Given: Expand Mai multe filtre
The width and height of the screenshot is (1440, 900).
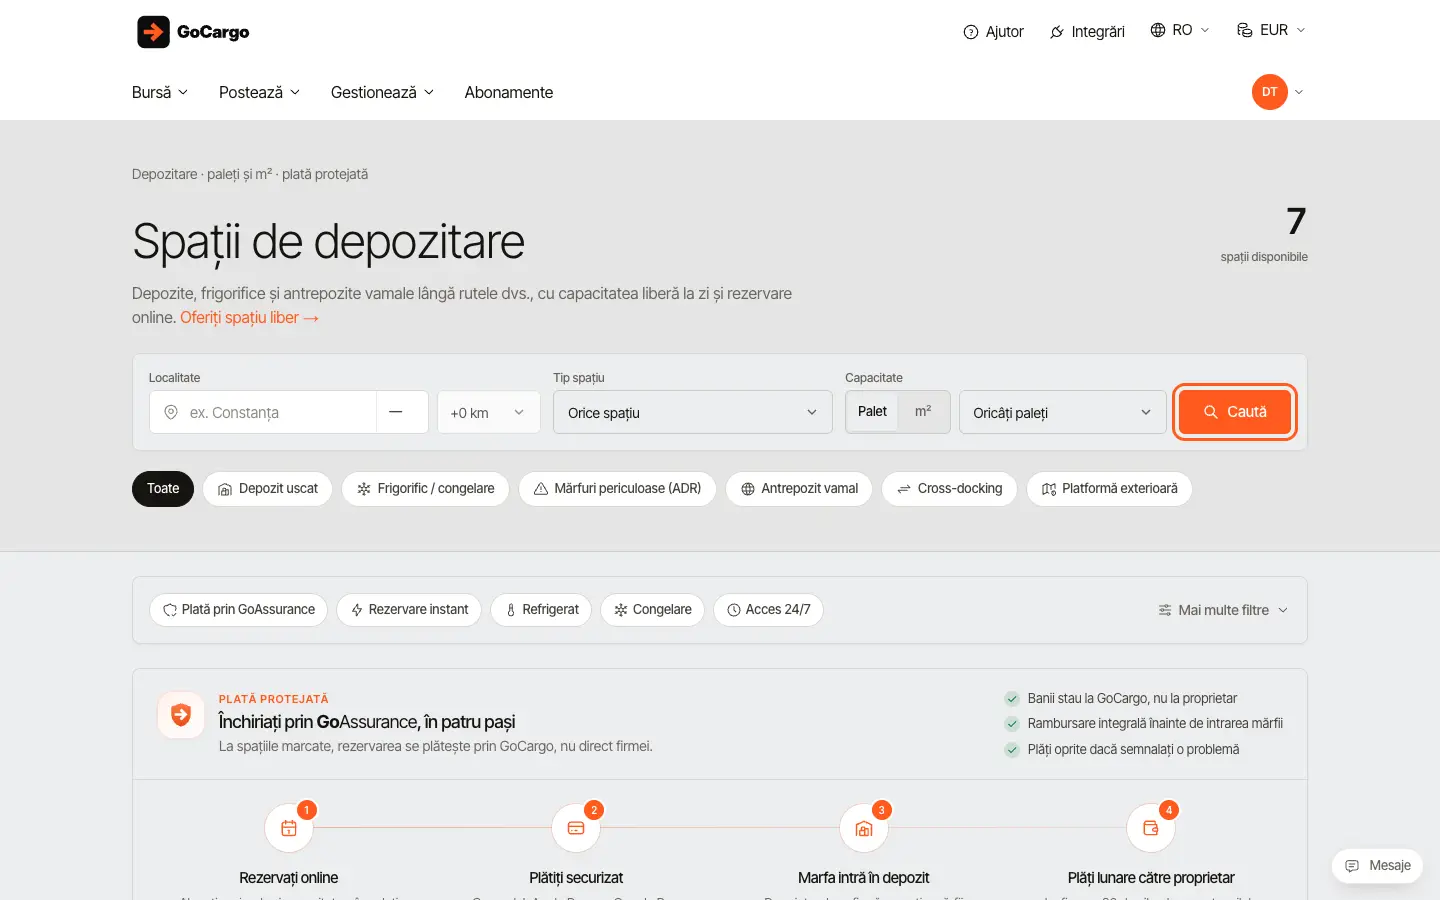Looking at the screenshot, I should pyautogui.click(x=1223, y=610).
